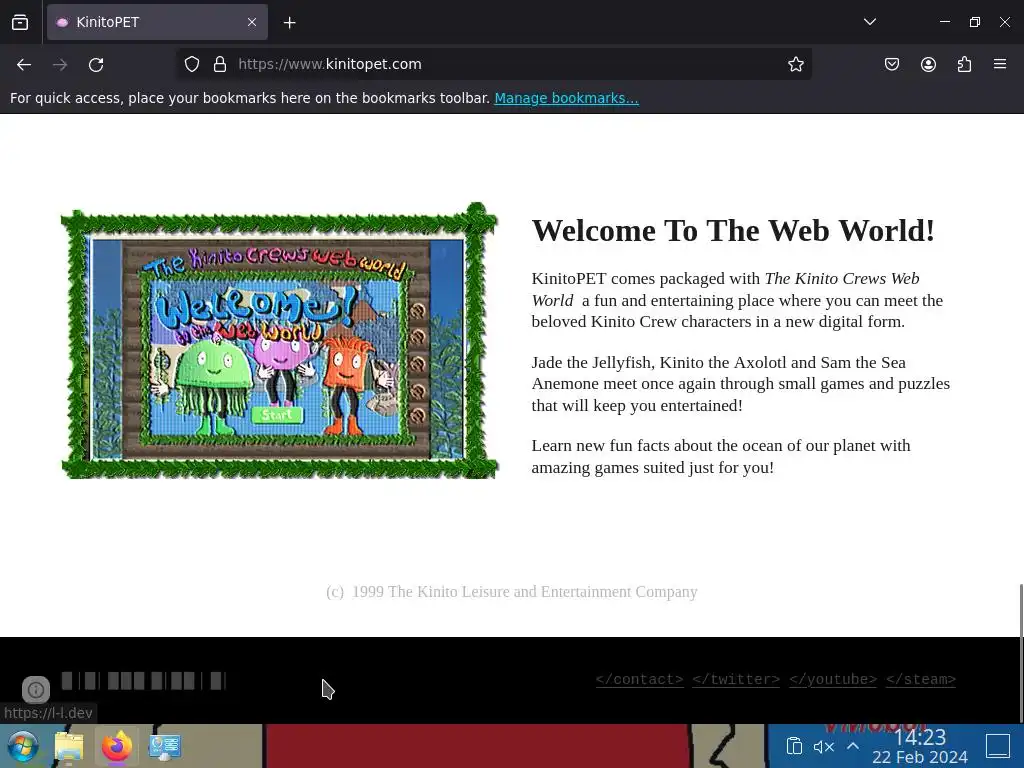The height and width of the screenshot is (768, 1024).
Task: Open the Start menu orb on taskbar
Action: coord(23,746)
